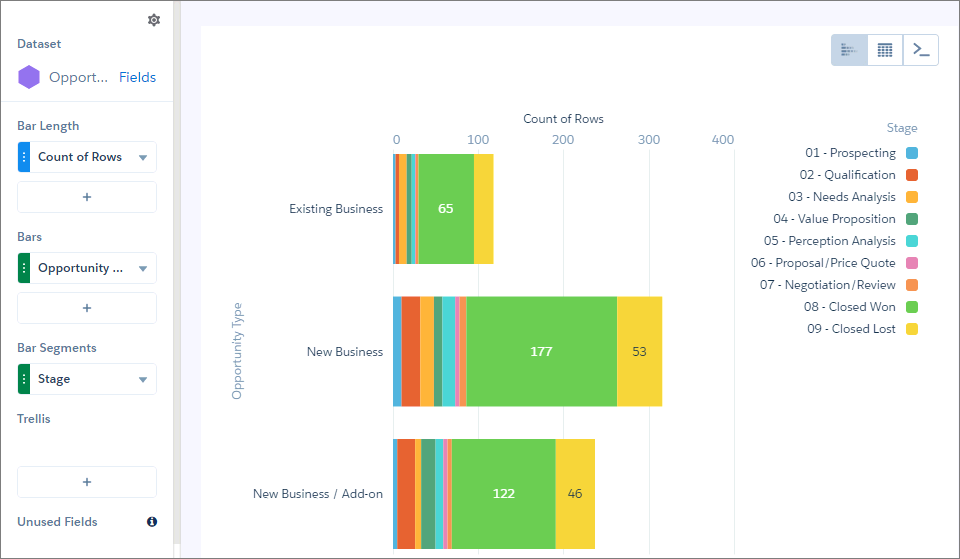Select the Existing Business Closed Won segment 65
This screenshot has width=960, height=559.
click(x=446, y=209)
